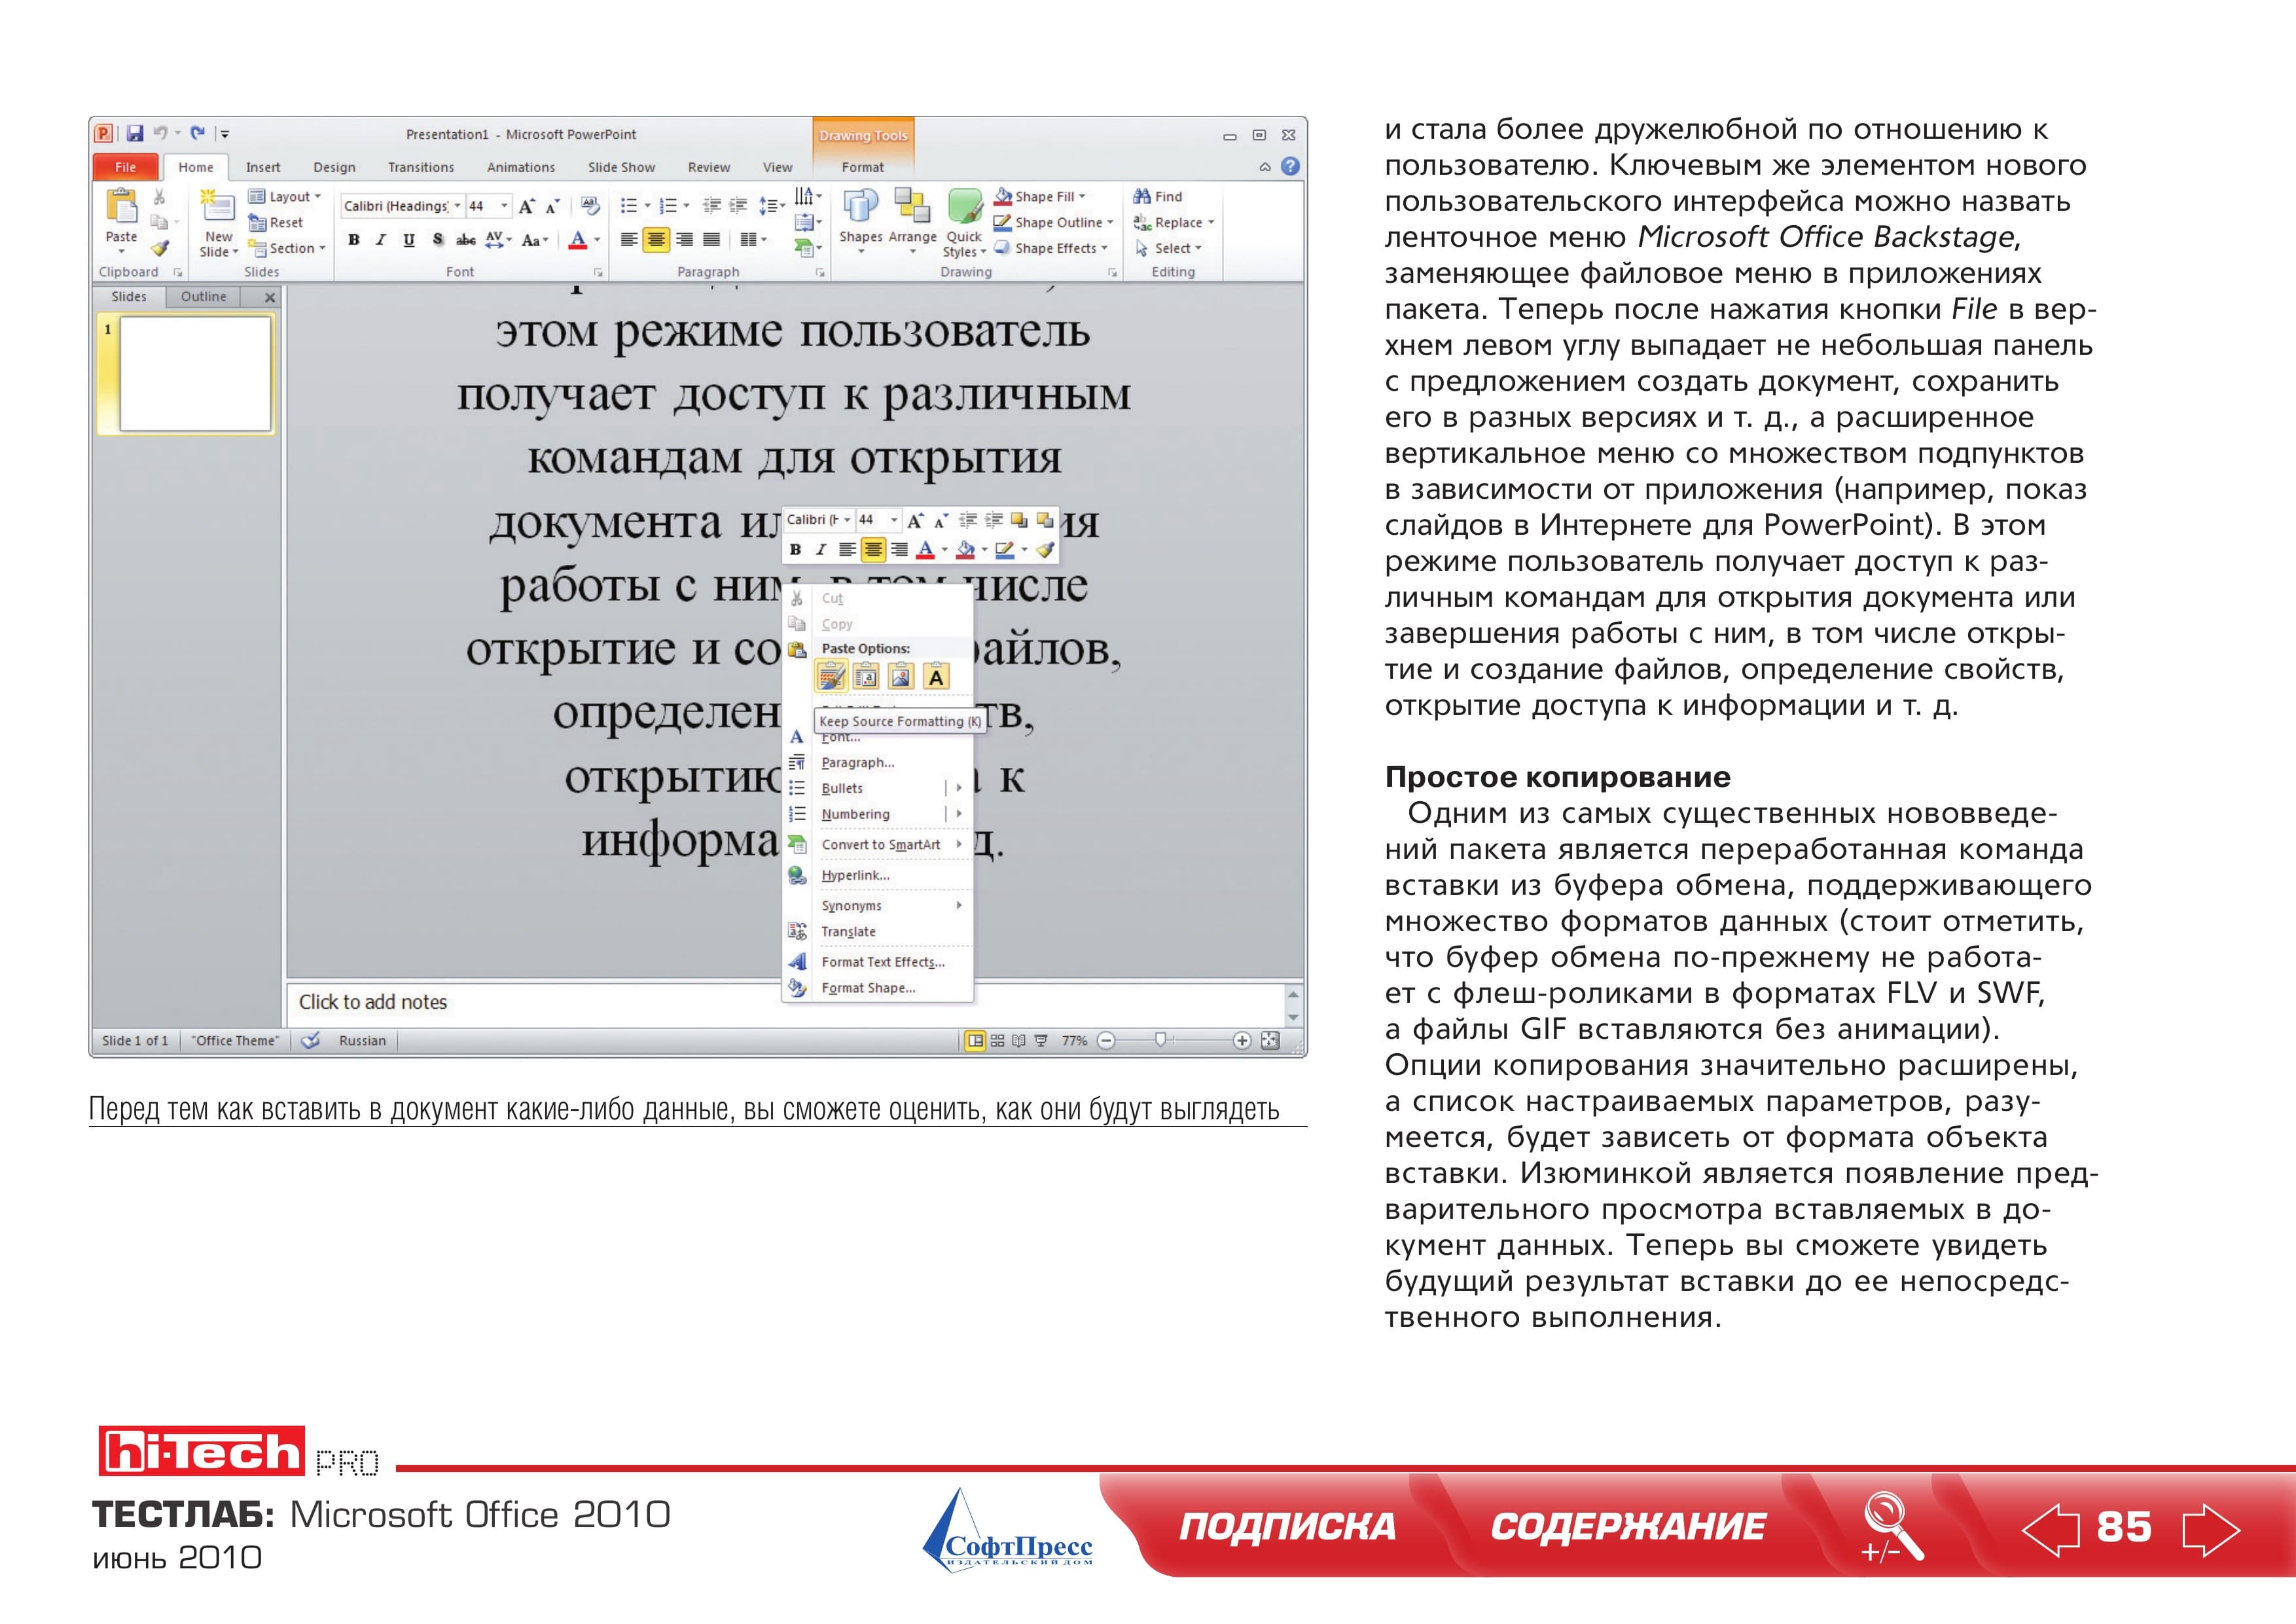Click the СОДЕРЖАНИЕ button in footer

pyautogui.click(x=1628, y=1527)
